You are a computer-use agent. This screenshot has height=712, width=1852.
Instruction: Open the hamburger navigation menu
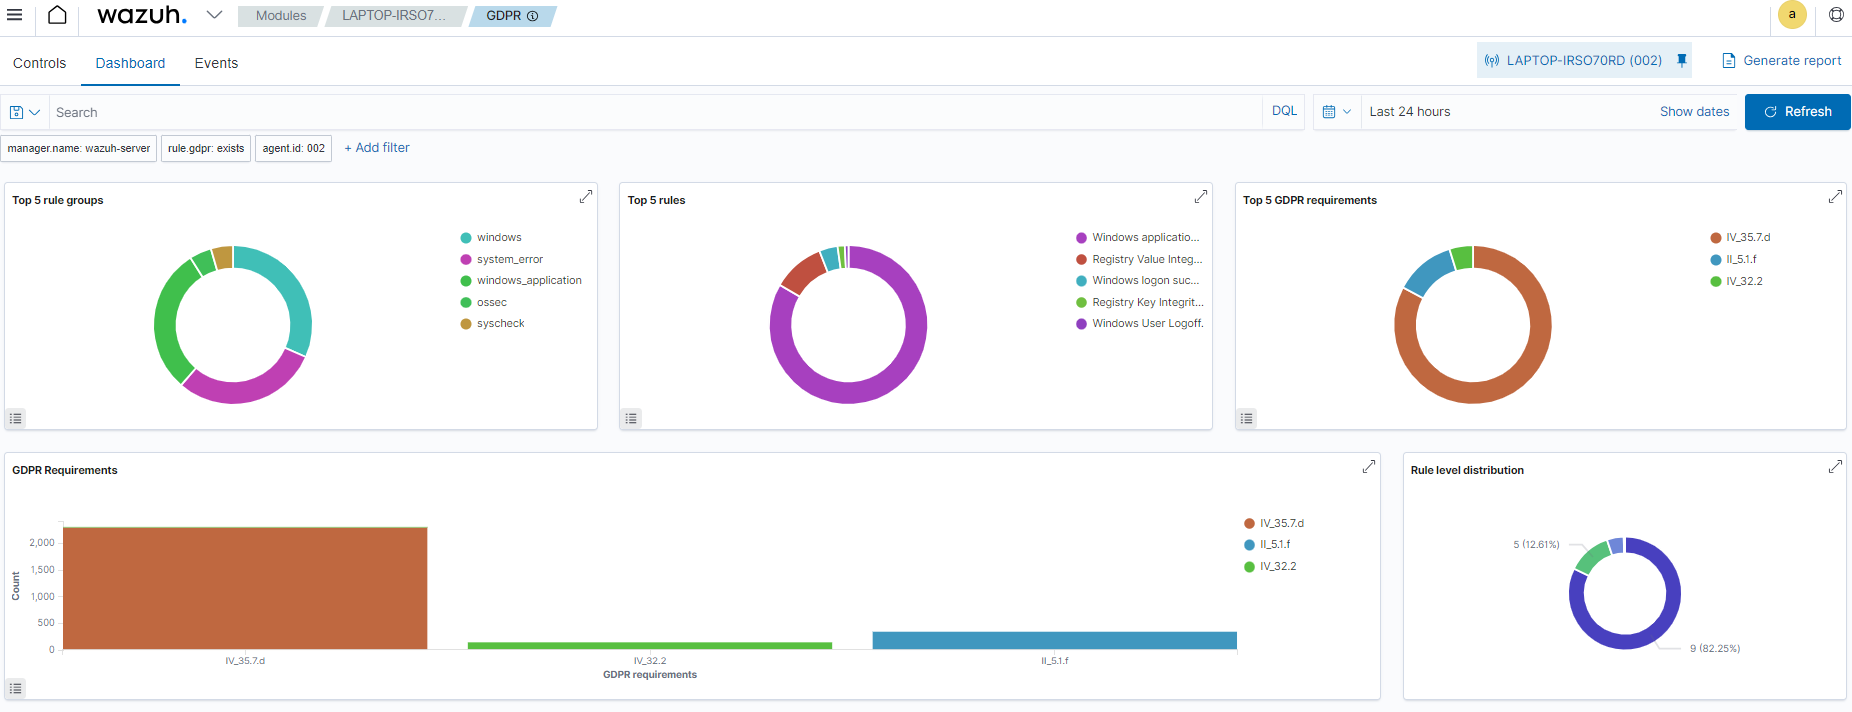15,15
